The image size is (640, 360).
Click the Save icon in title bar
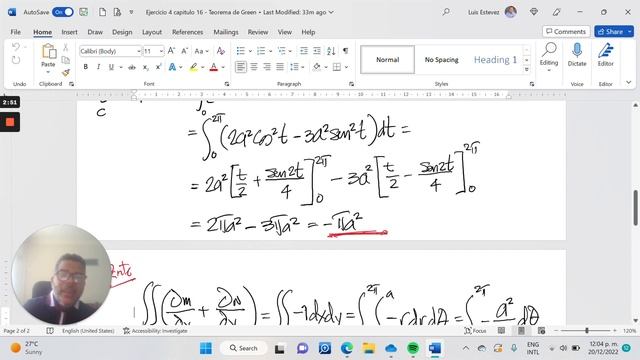click(x=84, y=12)
